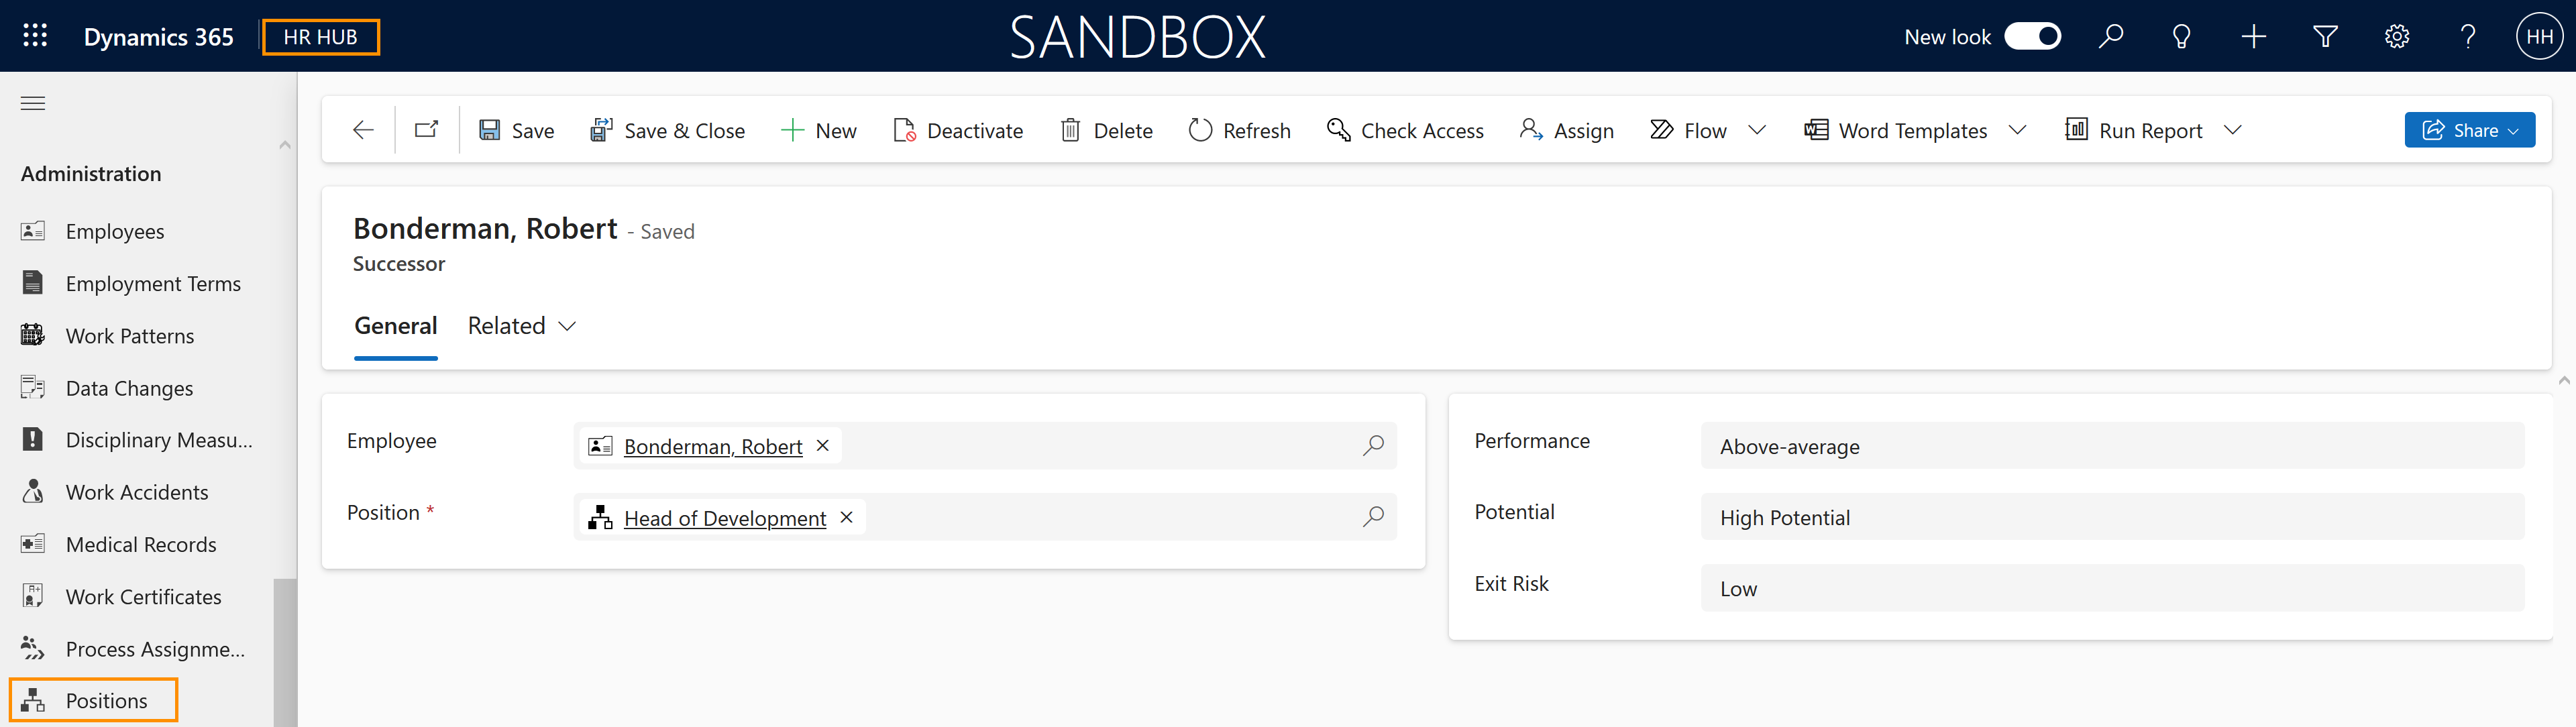Open the Related tab dropdown

[522, 326]
